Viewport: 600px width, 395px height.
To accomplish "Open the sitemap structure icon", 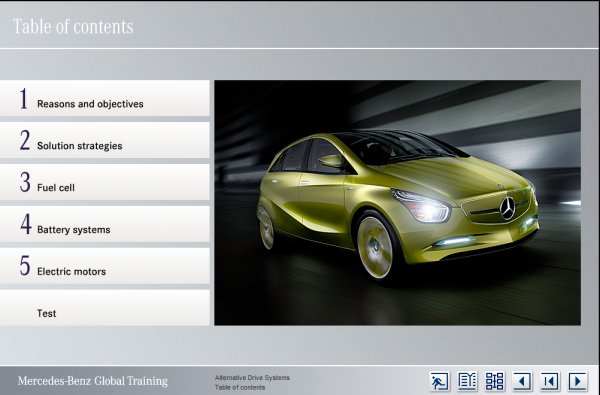I will (495, 381).
